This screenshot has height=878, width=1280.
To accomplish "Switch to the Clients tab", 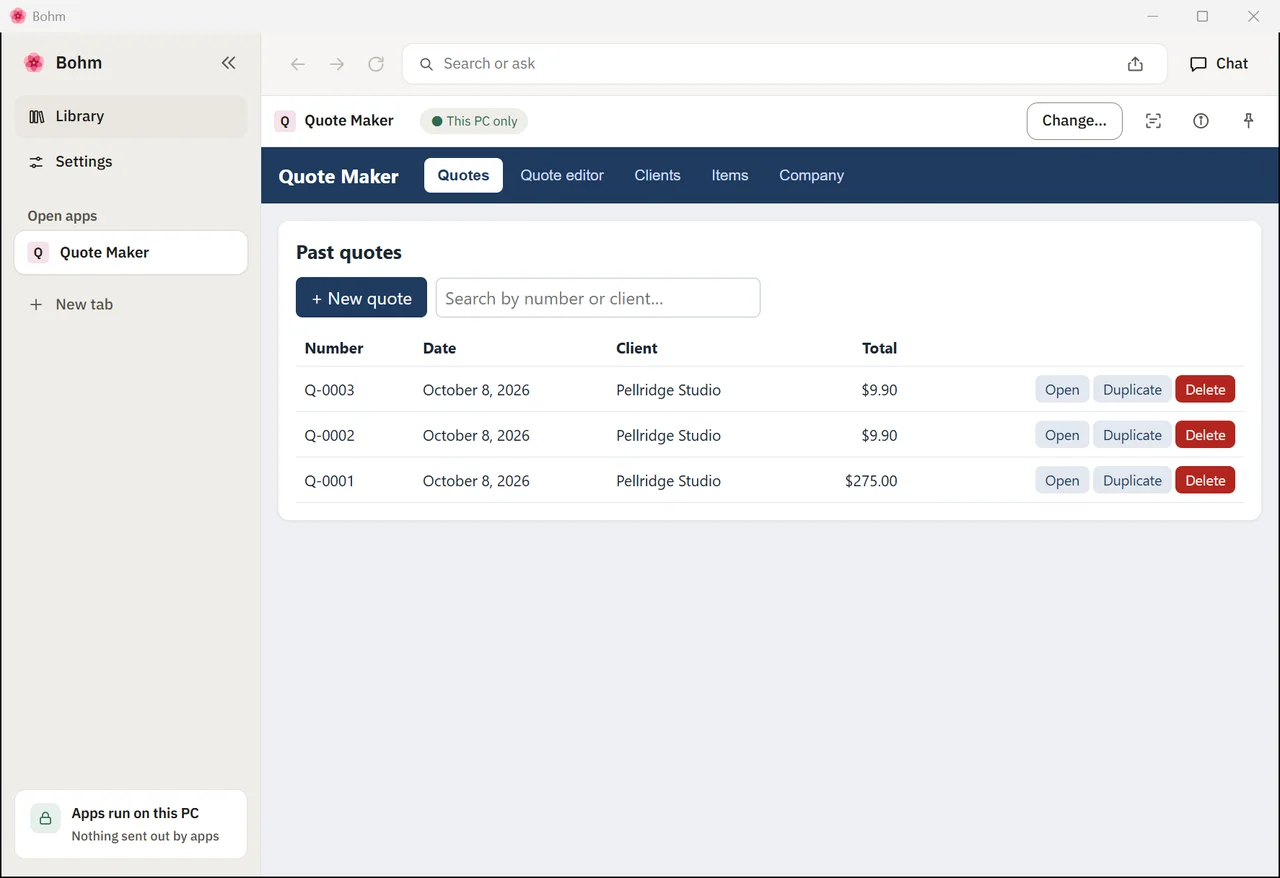I will (x=657, y=175).
